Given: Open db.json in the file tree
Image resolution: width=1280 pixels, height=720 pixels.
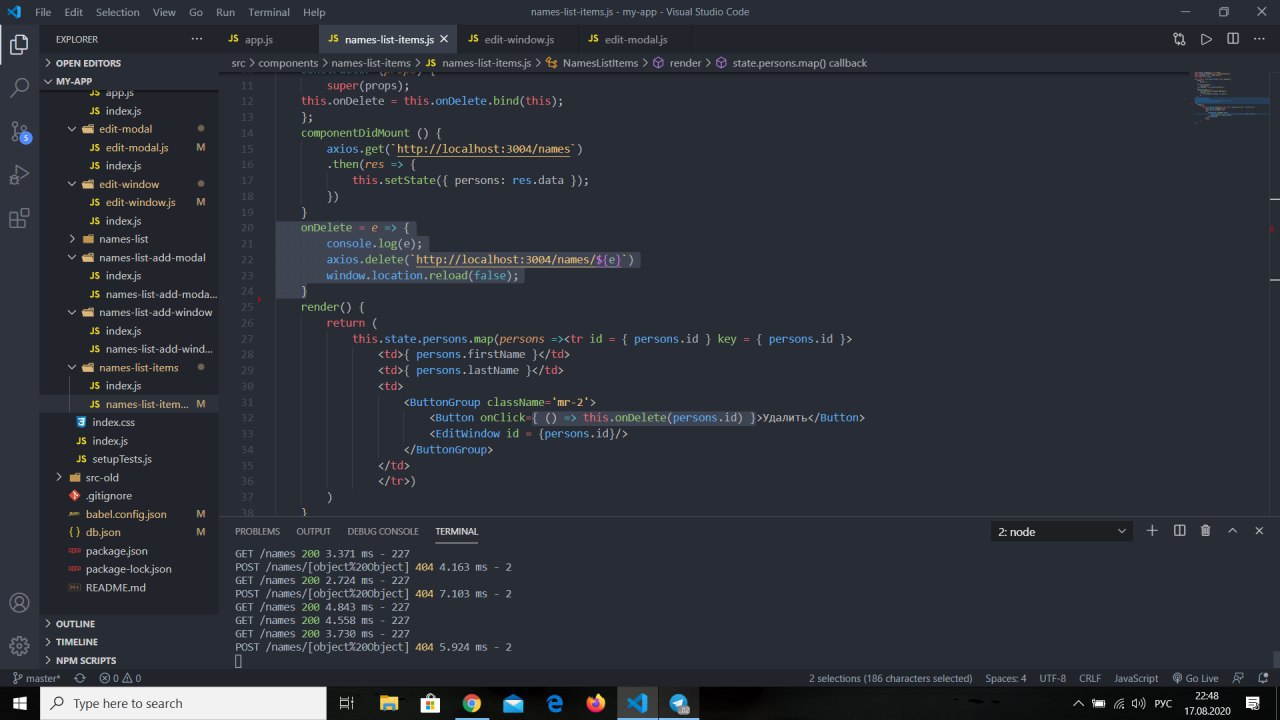Looking at the screenshot, I should (128, 532).
